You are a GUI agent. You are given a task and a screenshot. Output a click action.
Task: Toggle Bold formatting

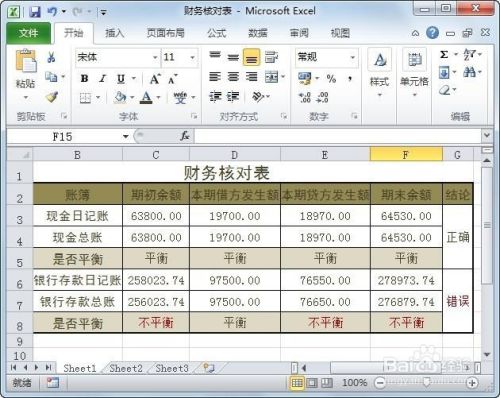click(84, 79)
